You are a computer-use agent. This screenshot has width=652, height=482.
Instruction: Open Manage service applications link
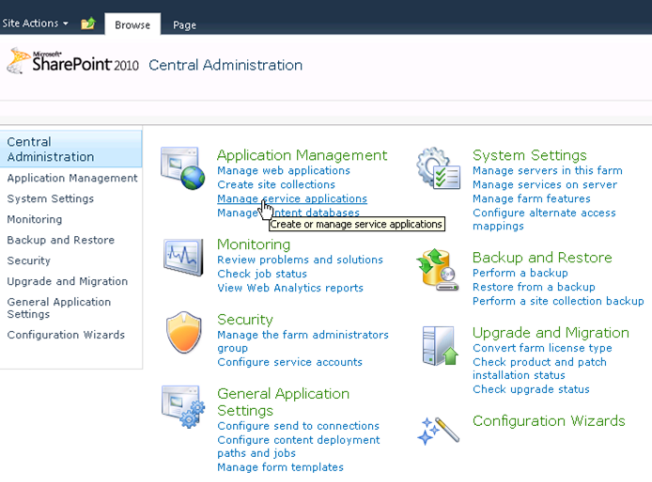pos(292,199)
